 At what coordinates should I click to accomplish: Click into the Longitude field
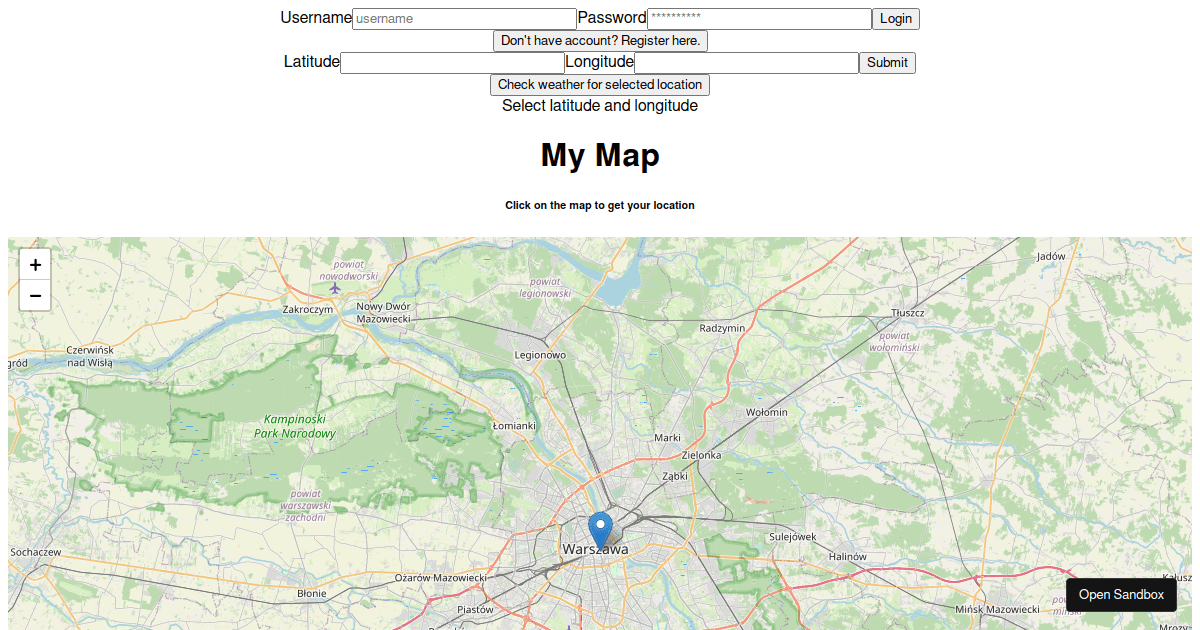coord(746,63)
